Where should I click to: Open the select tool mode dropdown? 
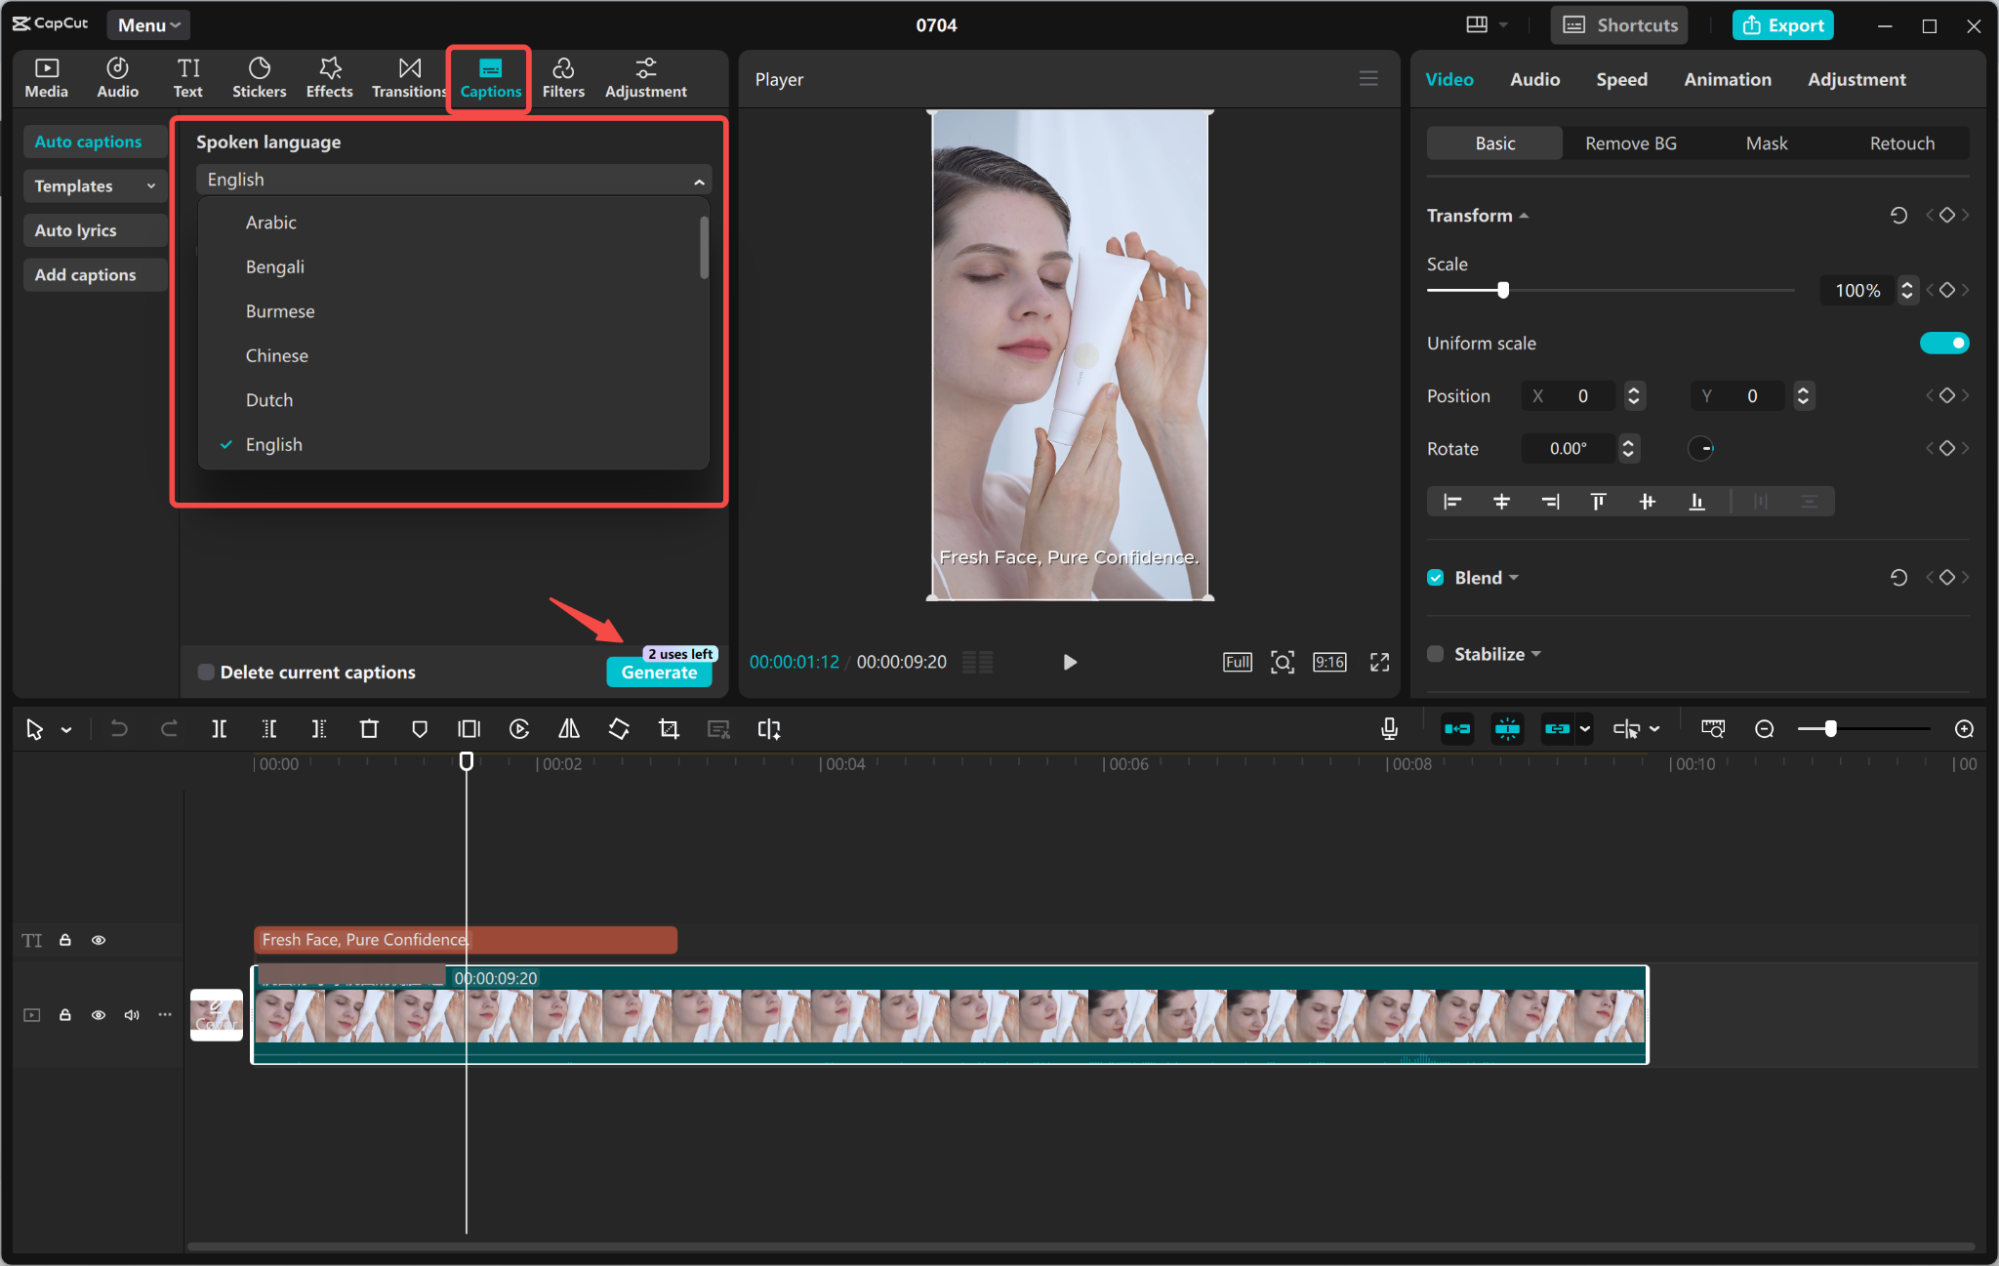tap(66, 730)
